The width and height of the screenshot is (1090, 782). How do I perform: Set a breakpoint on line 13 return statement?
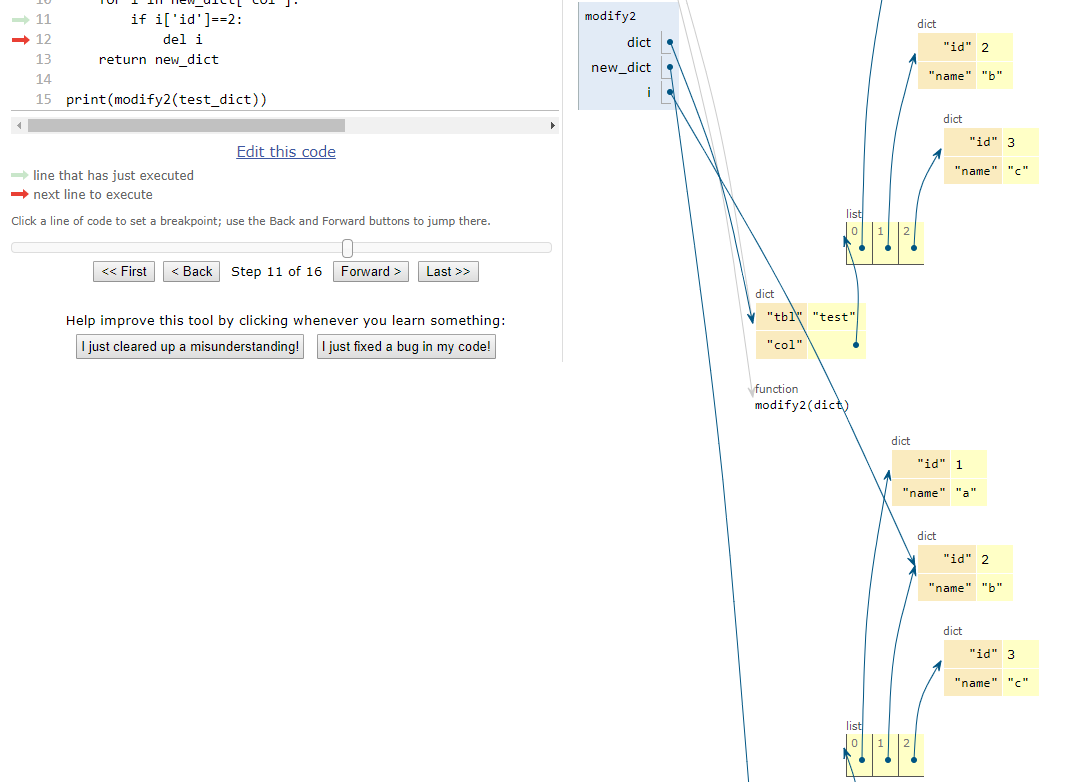coord(158,60)
